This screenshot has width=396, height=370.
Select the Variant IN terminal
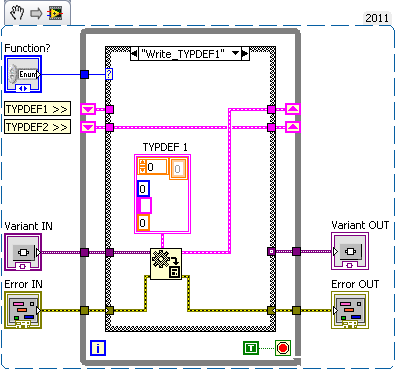point(23,252)
